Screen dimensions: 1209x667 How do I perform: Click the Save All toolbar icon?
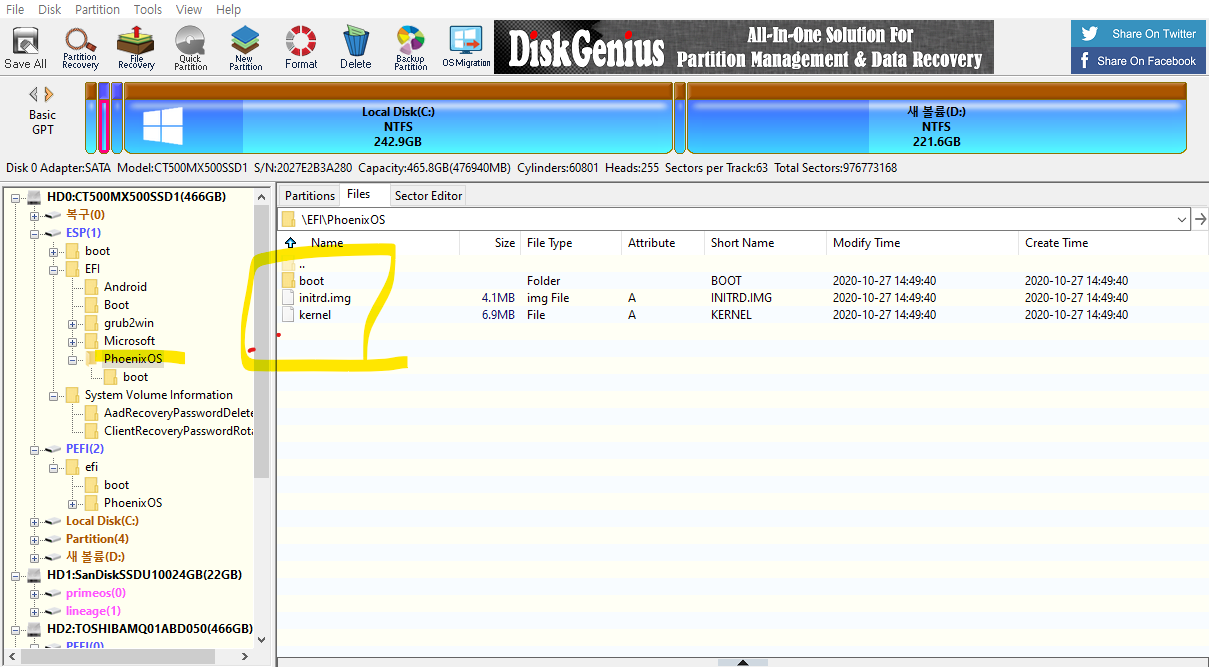tap(25, 46)
